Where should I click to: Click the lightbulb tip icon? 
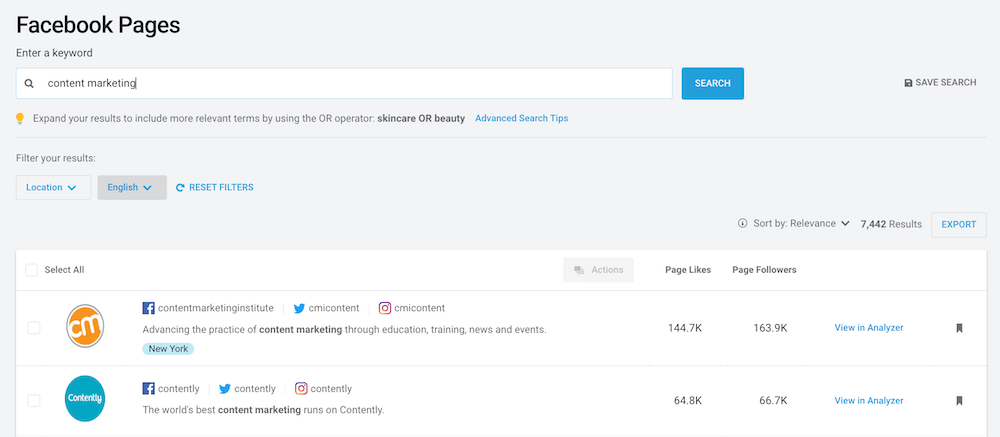pyautogui.click(x=20, y=118)
